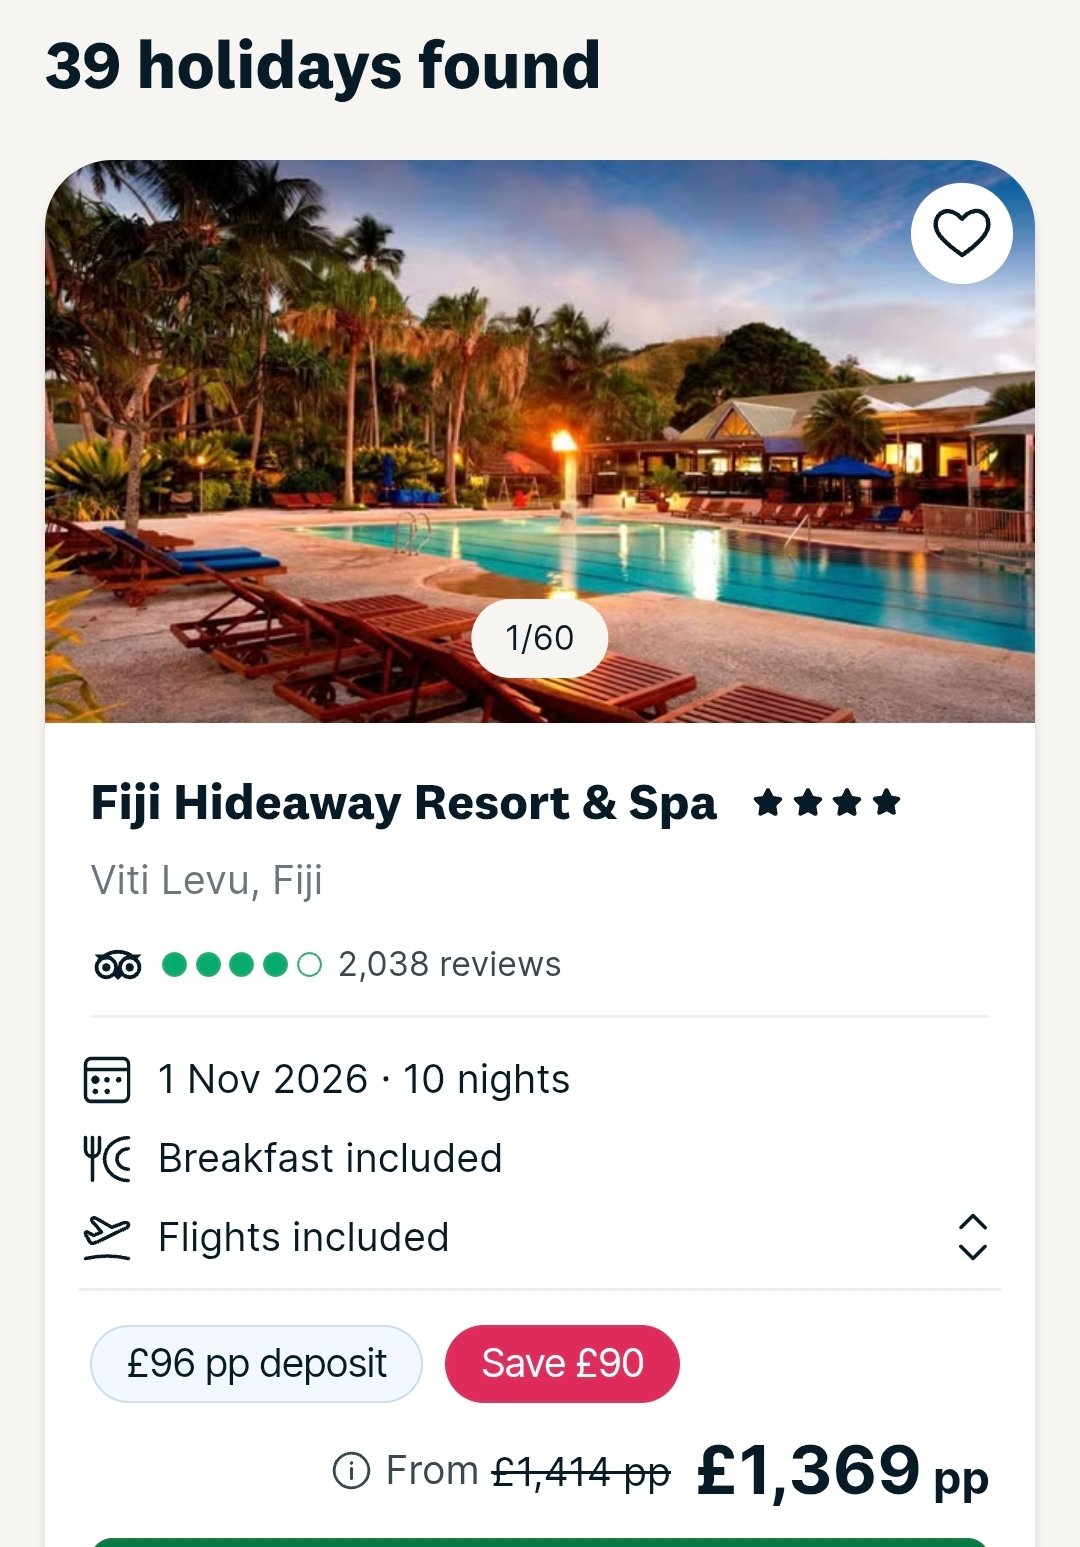Open the price info circle icon
The image size is (1080, 1547).
pyautogui.click(x=351, y=1471)
